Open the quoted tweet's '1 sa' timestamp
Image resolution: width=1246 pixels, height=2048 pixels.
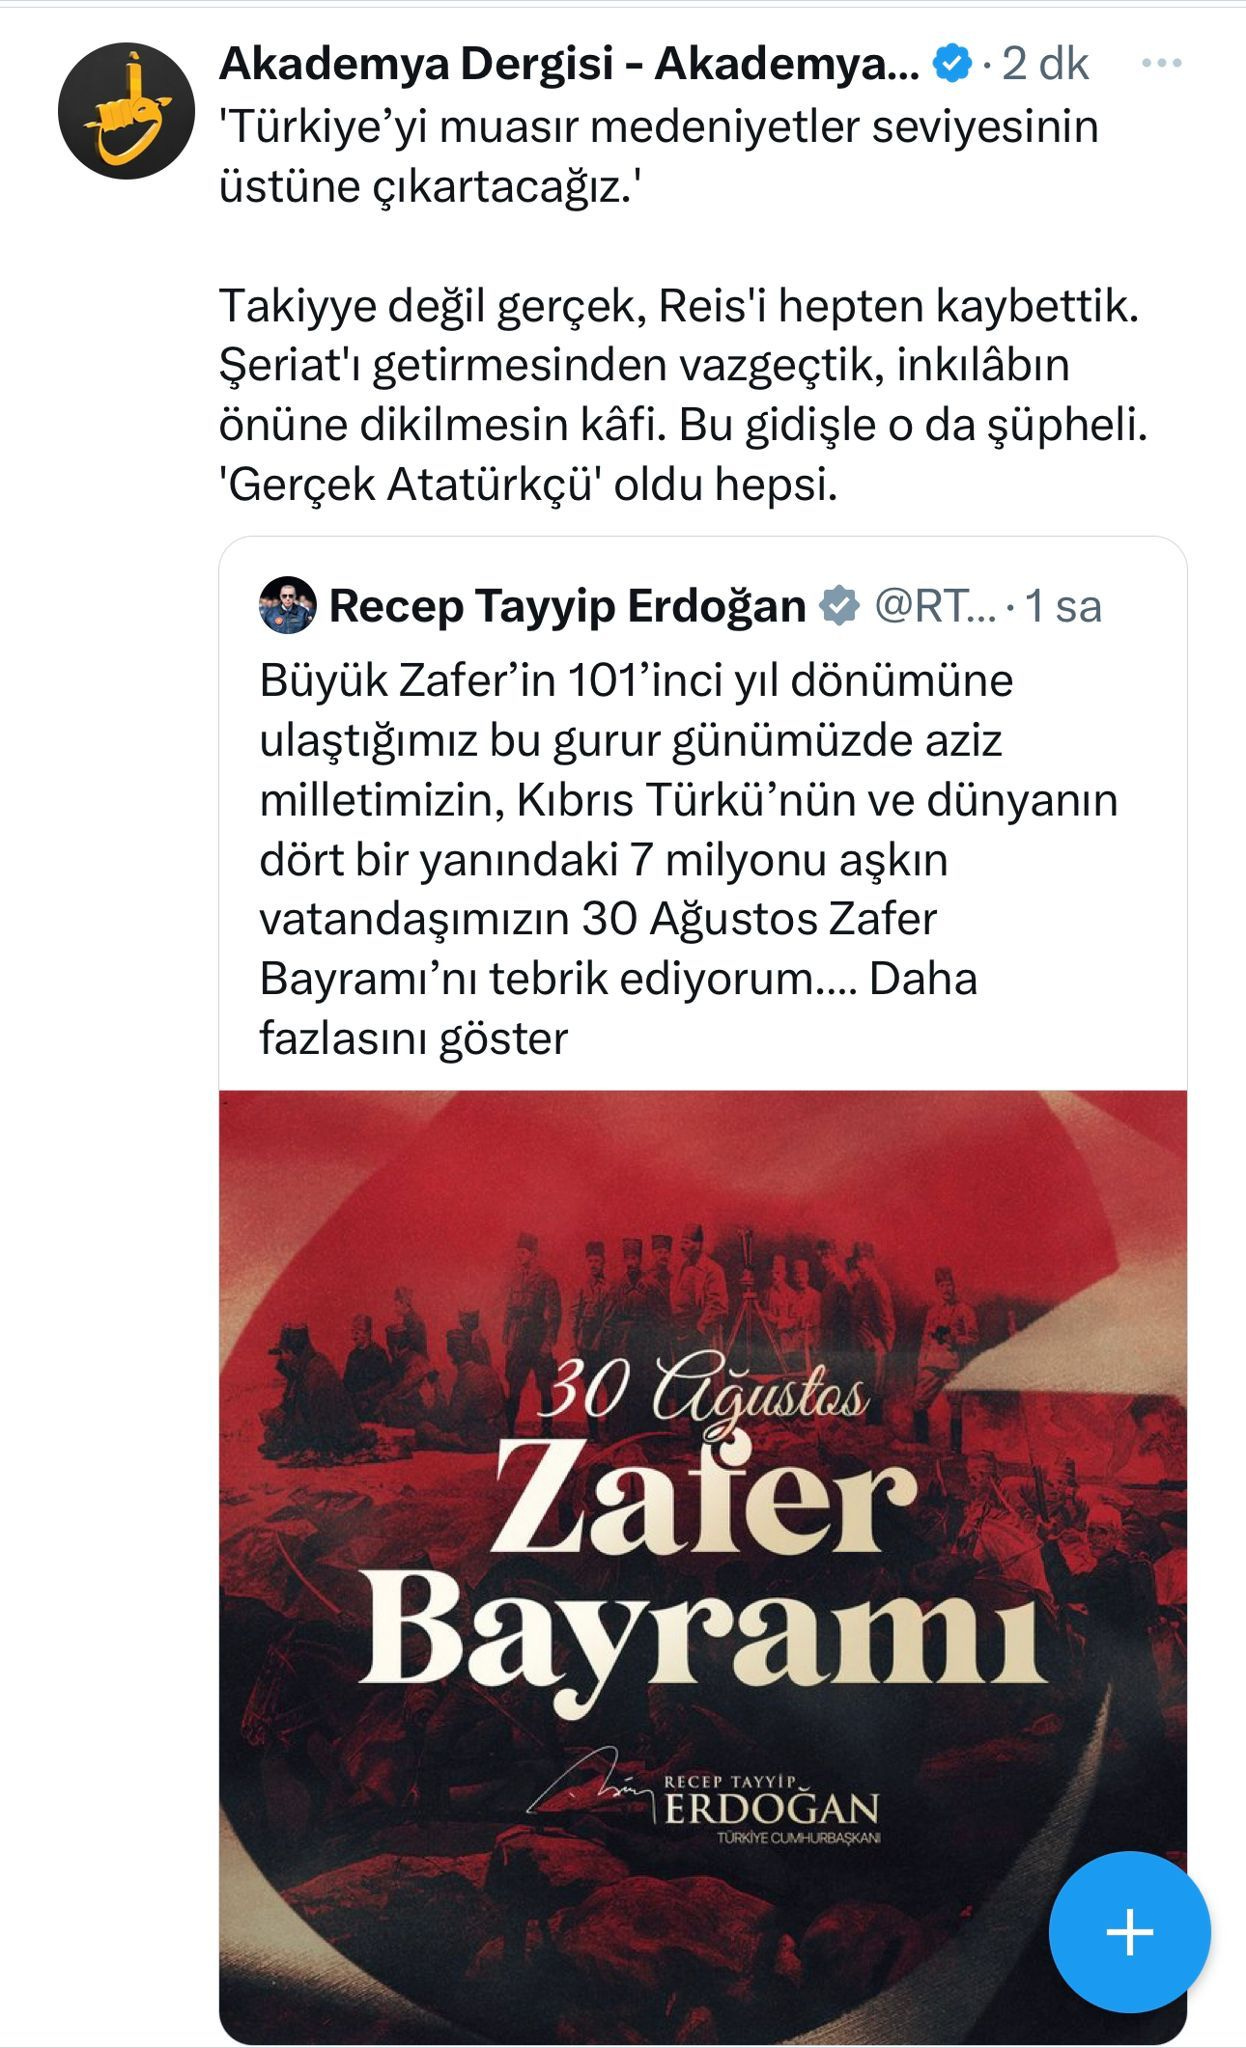click(x=1064, y=606)
